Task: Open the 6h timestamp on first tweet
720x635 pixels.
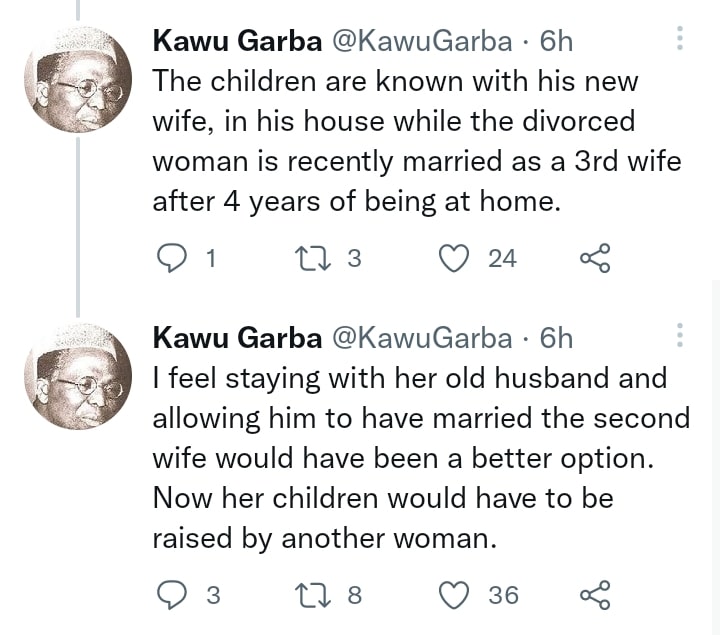Action: click(x=556, y=42)
